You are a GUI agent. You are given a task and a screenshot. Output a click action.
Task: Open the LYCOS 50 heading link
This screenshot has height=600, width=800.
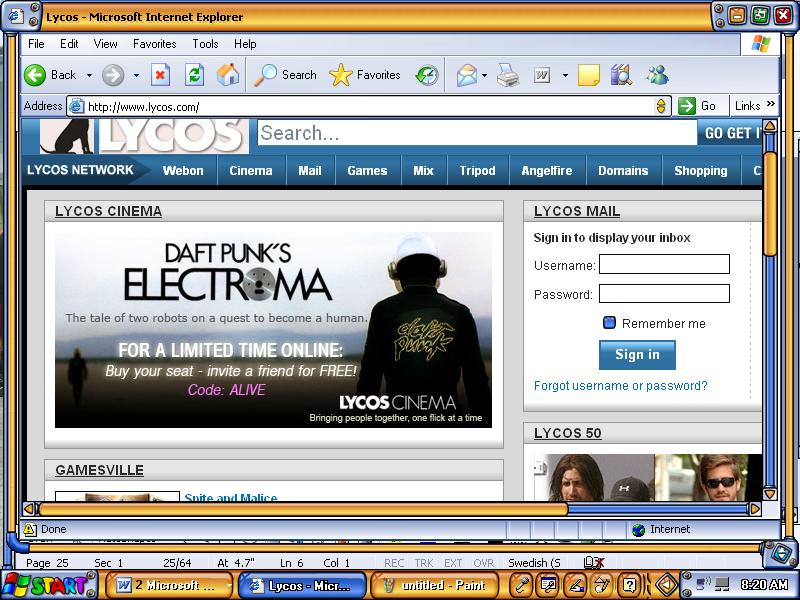click(567, 433)
